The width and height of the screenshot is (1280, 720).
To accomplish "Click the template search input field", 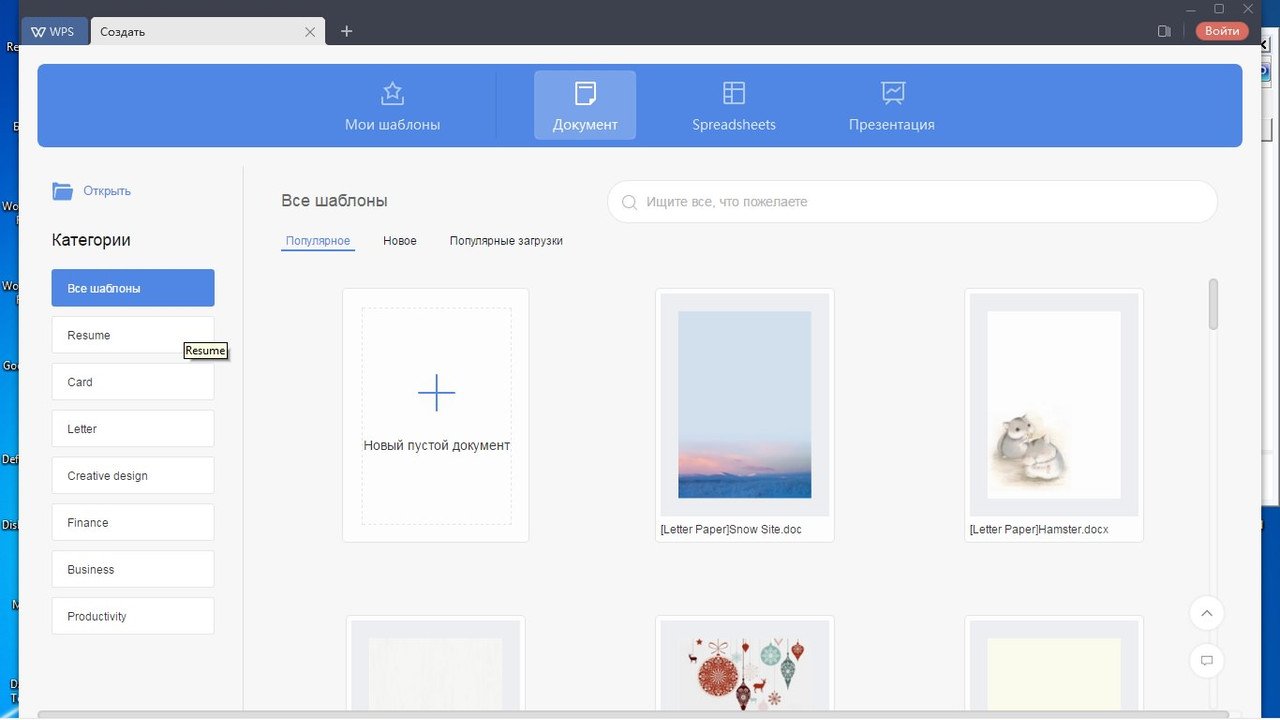I will point(912,202).
